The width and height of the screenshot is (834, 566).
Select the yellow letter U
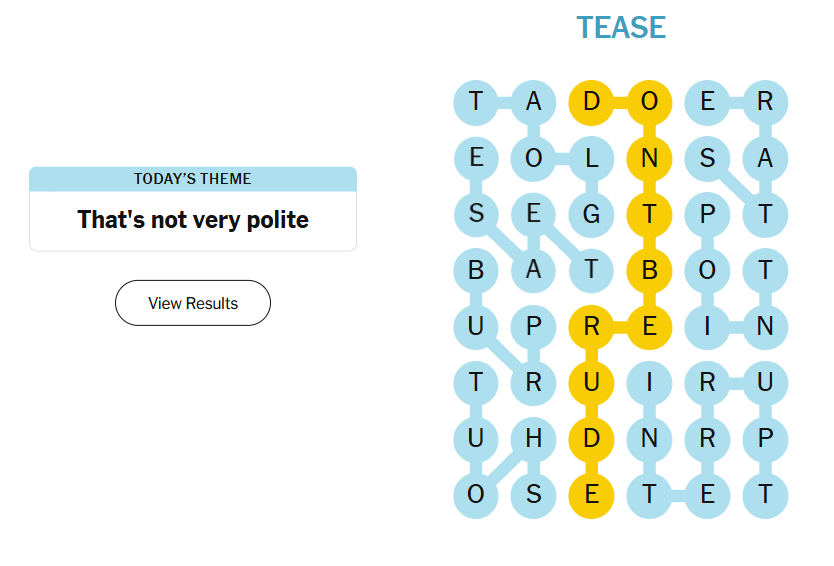[591, 382]
